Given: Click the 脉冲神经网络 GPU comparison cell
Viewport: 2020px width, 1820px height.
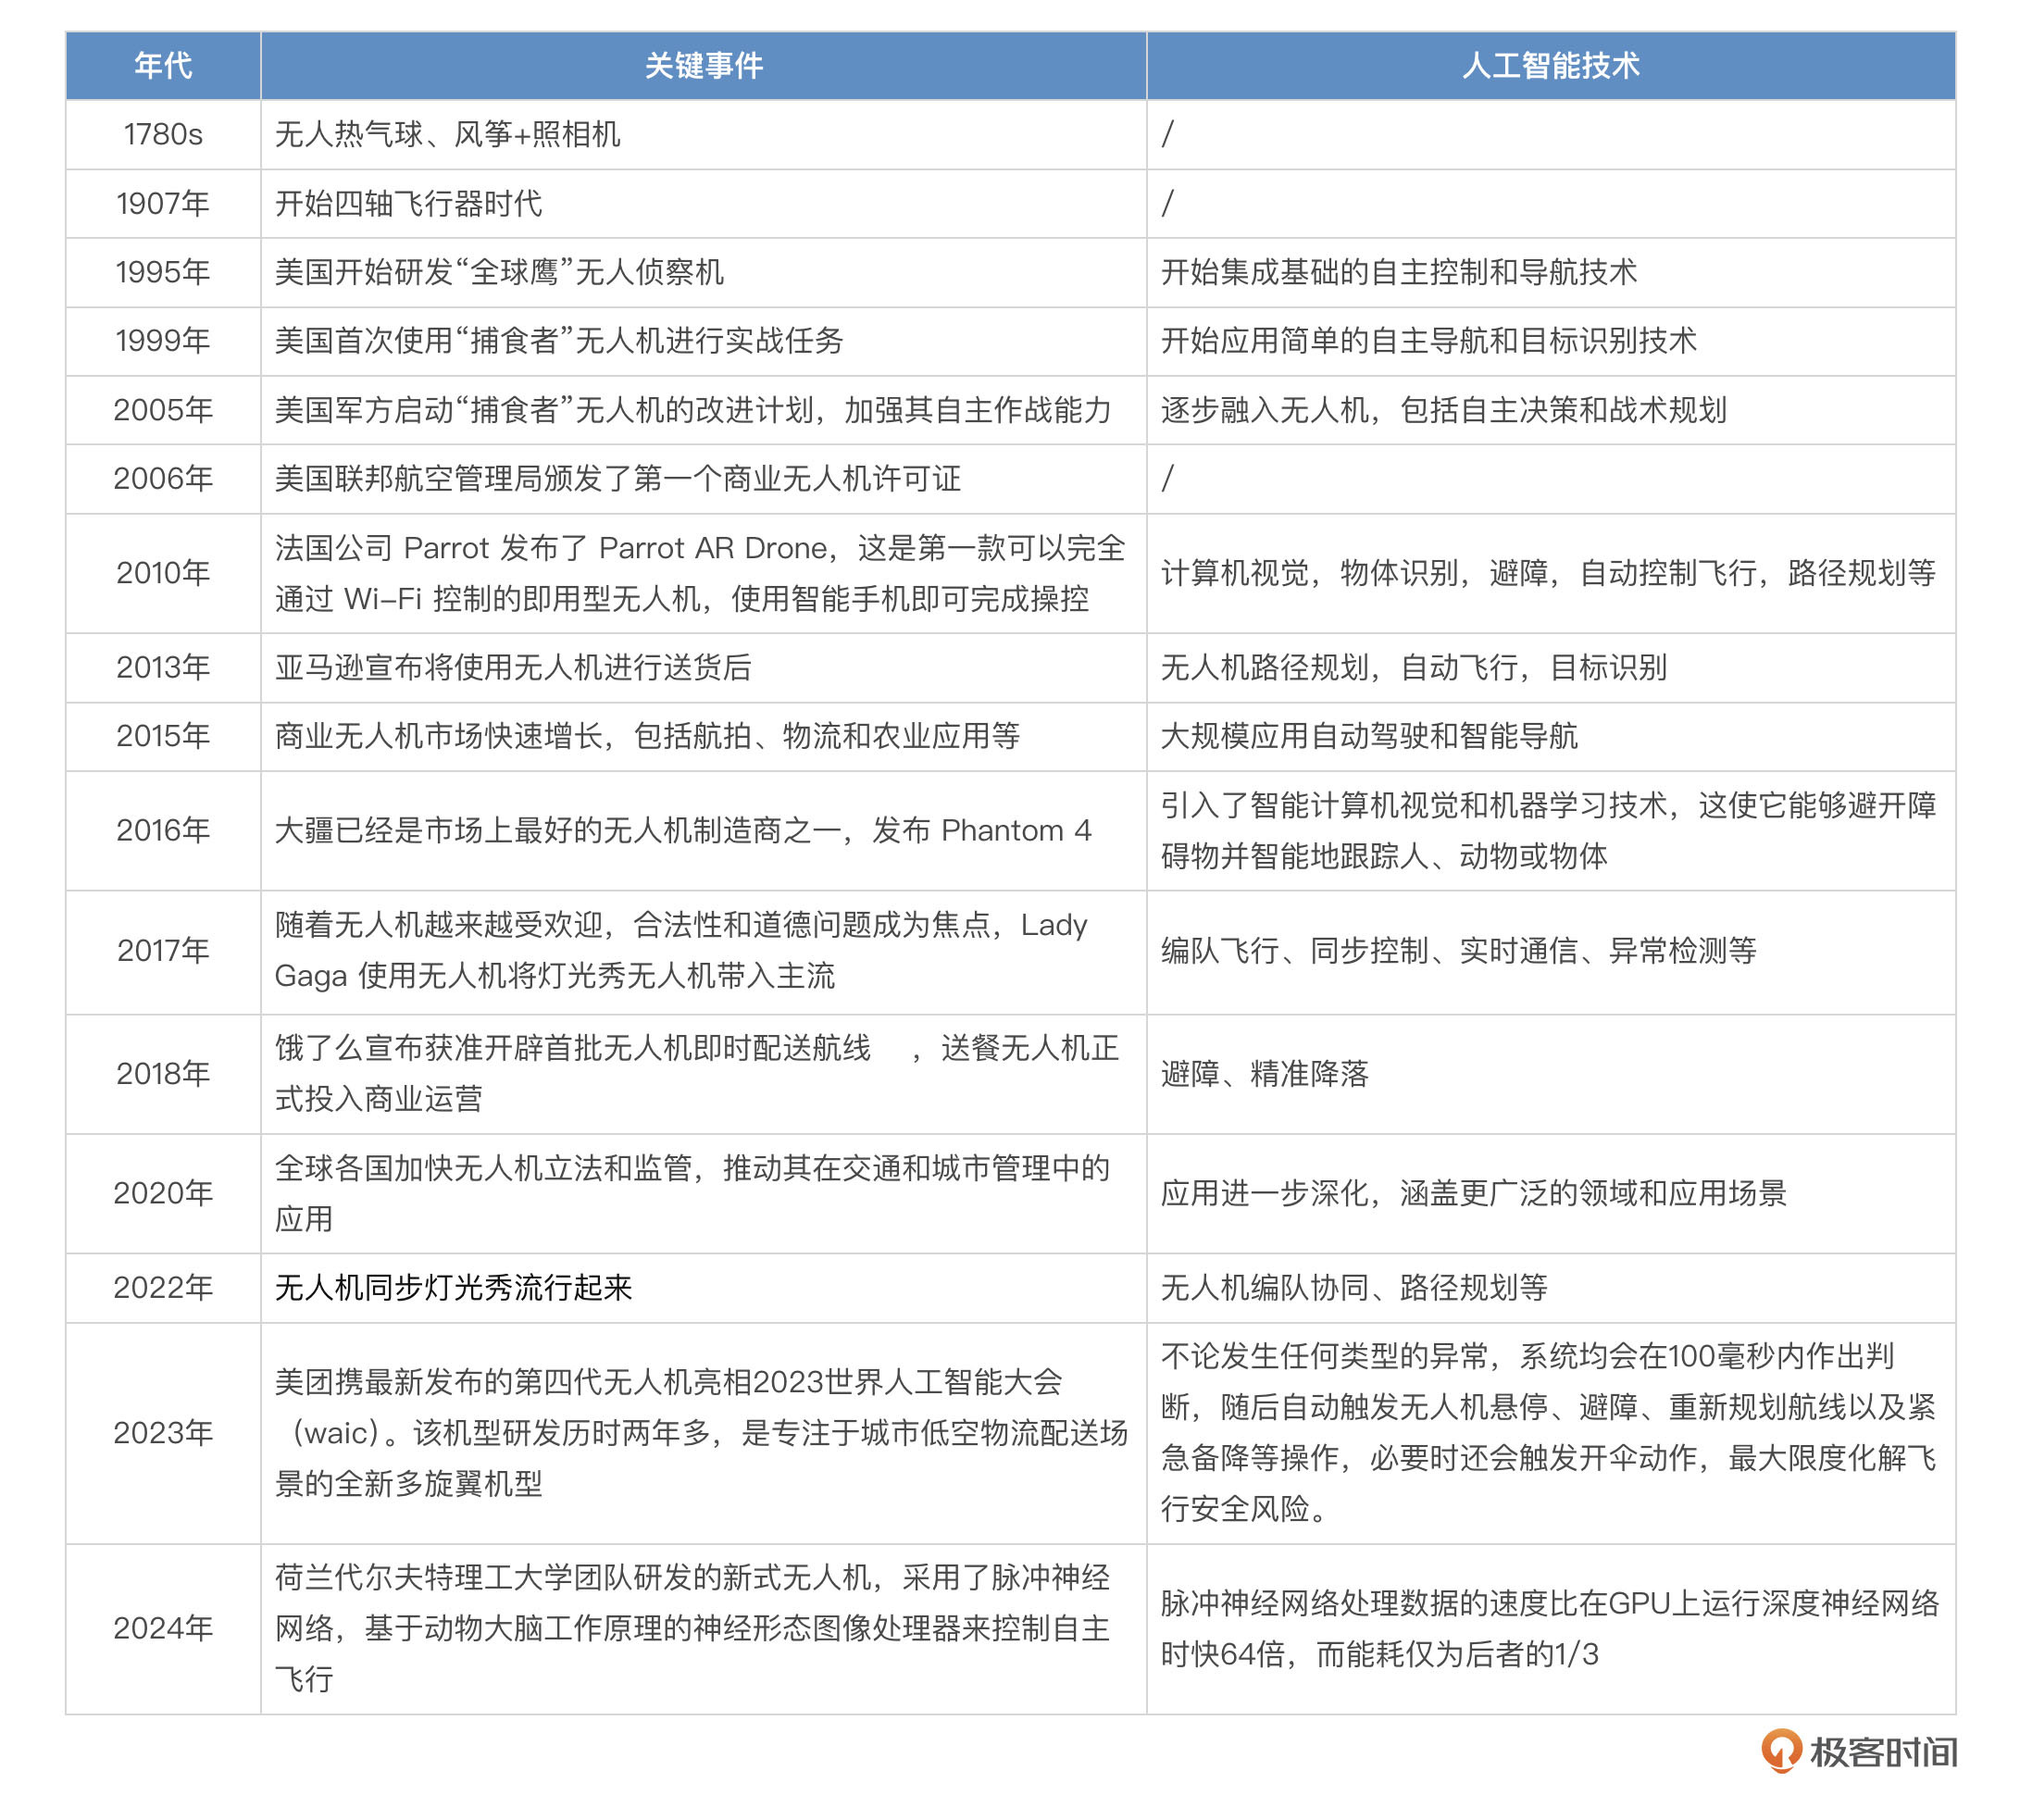Looking at the screenshot, I should [x=1548, y=1628].
